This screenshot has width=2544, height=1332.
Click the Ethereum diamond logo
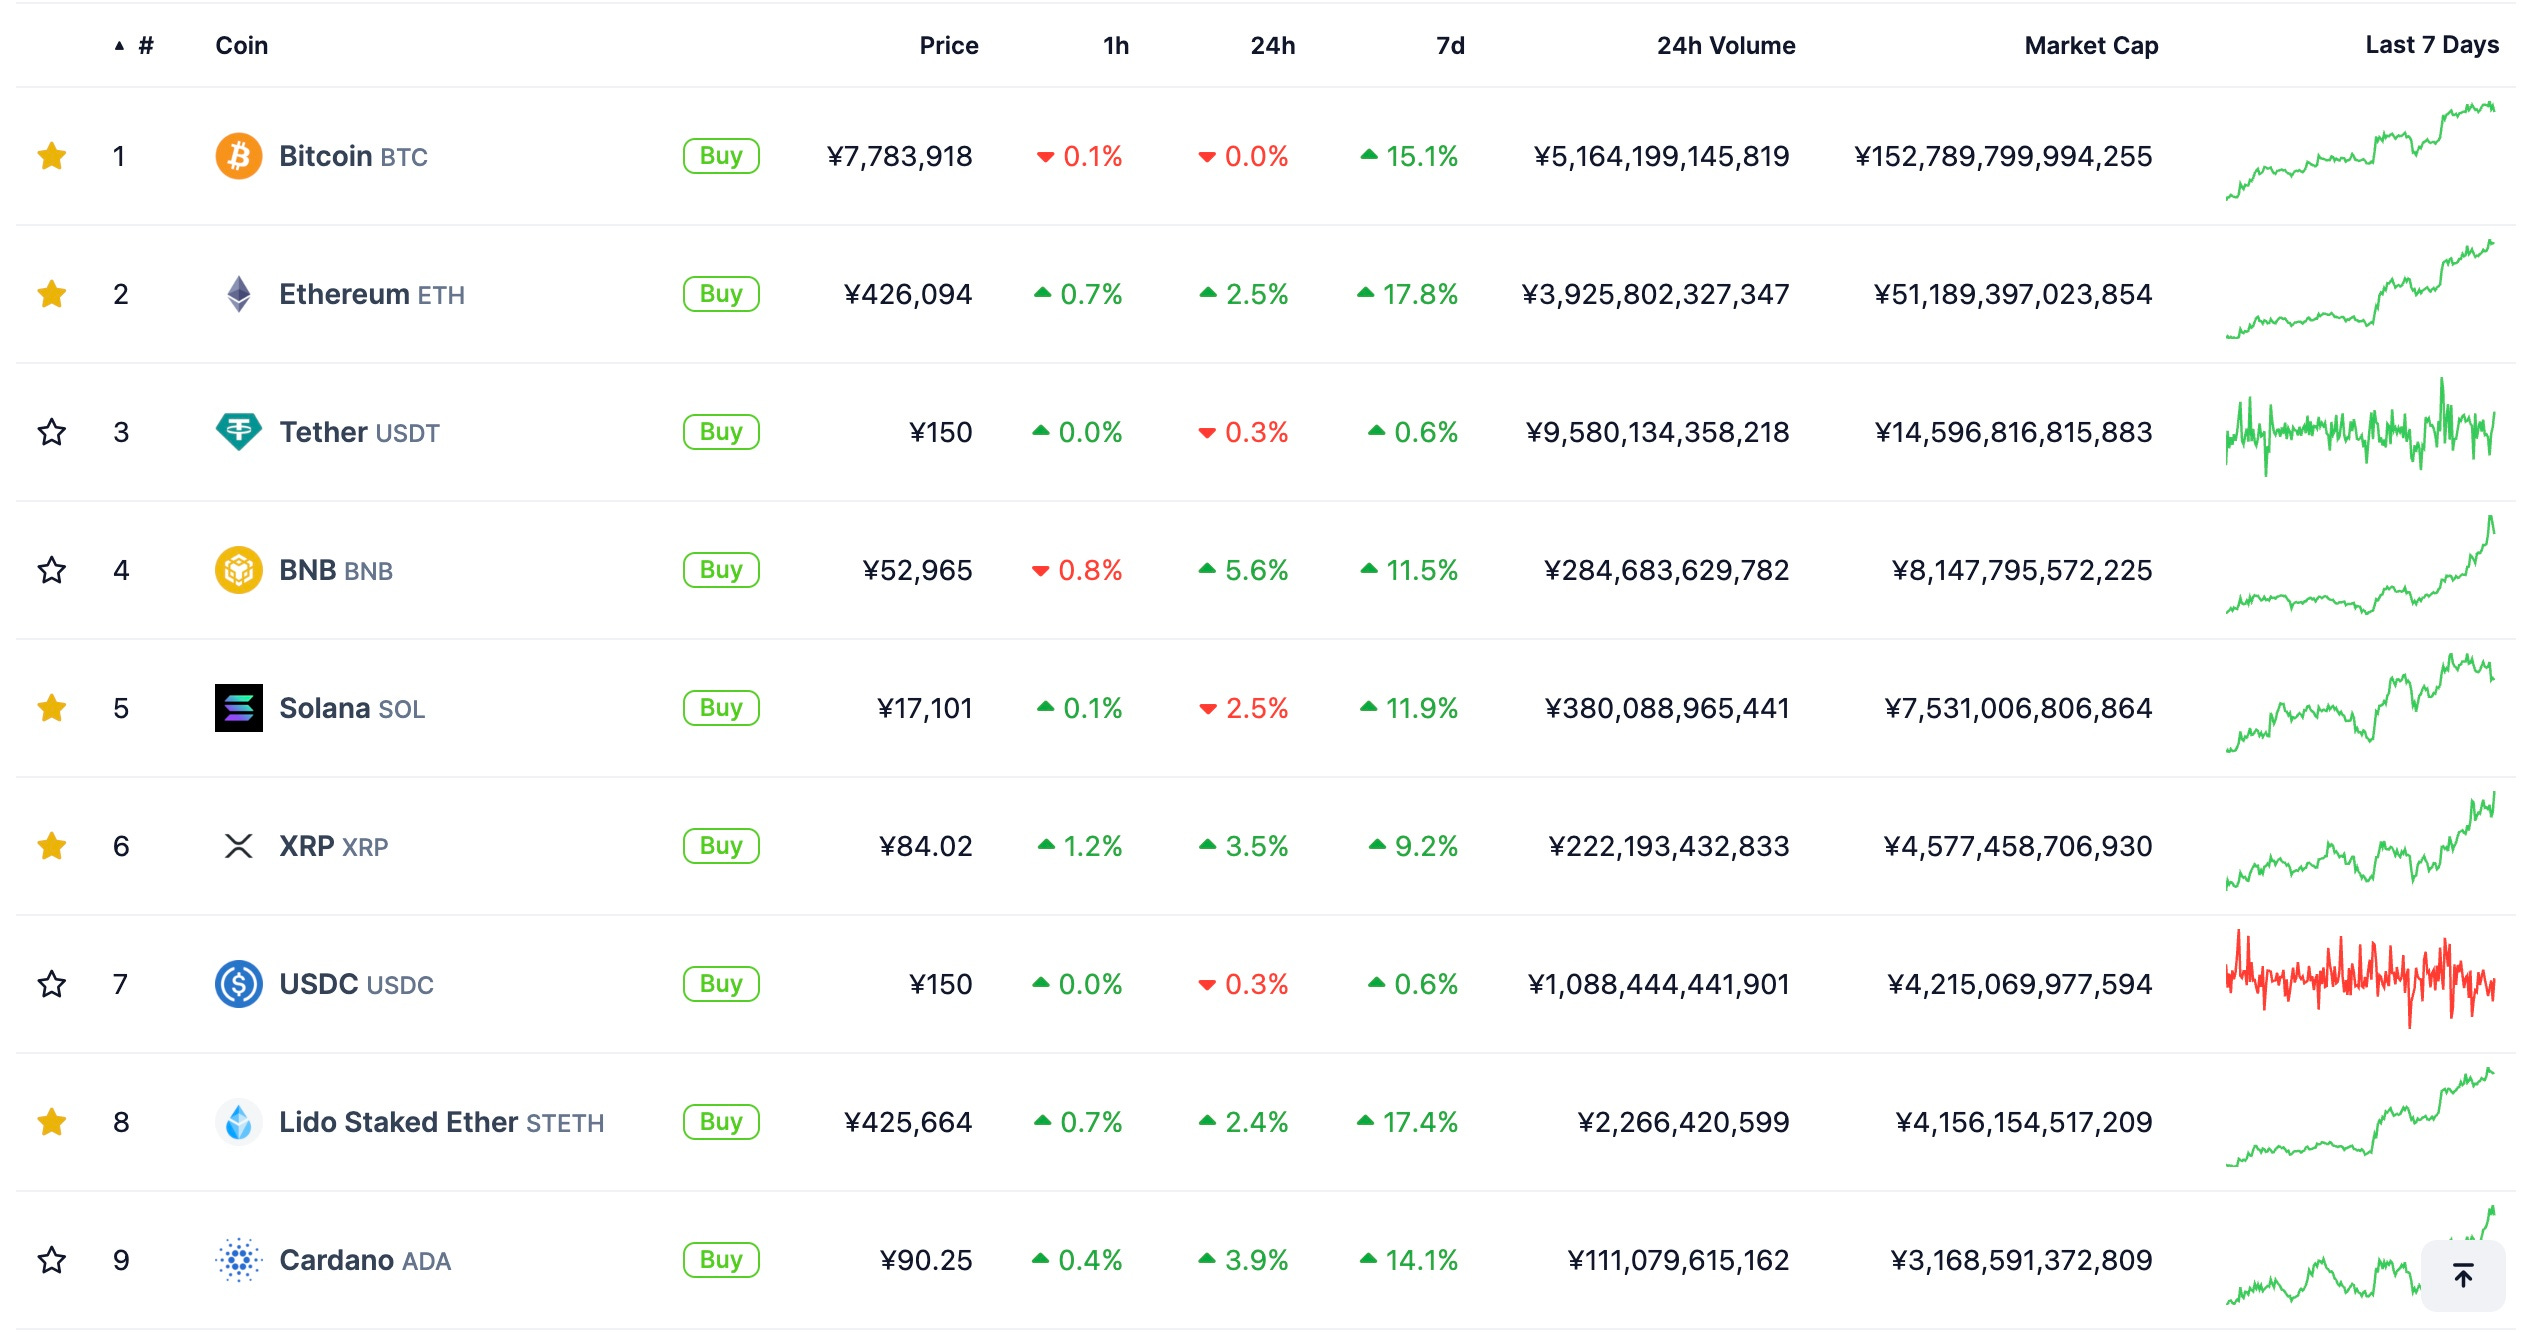[239, 294]
